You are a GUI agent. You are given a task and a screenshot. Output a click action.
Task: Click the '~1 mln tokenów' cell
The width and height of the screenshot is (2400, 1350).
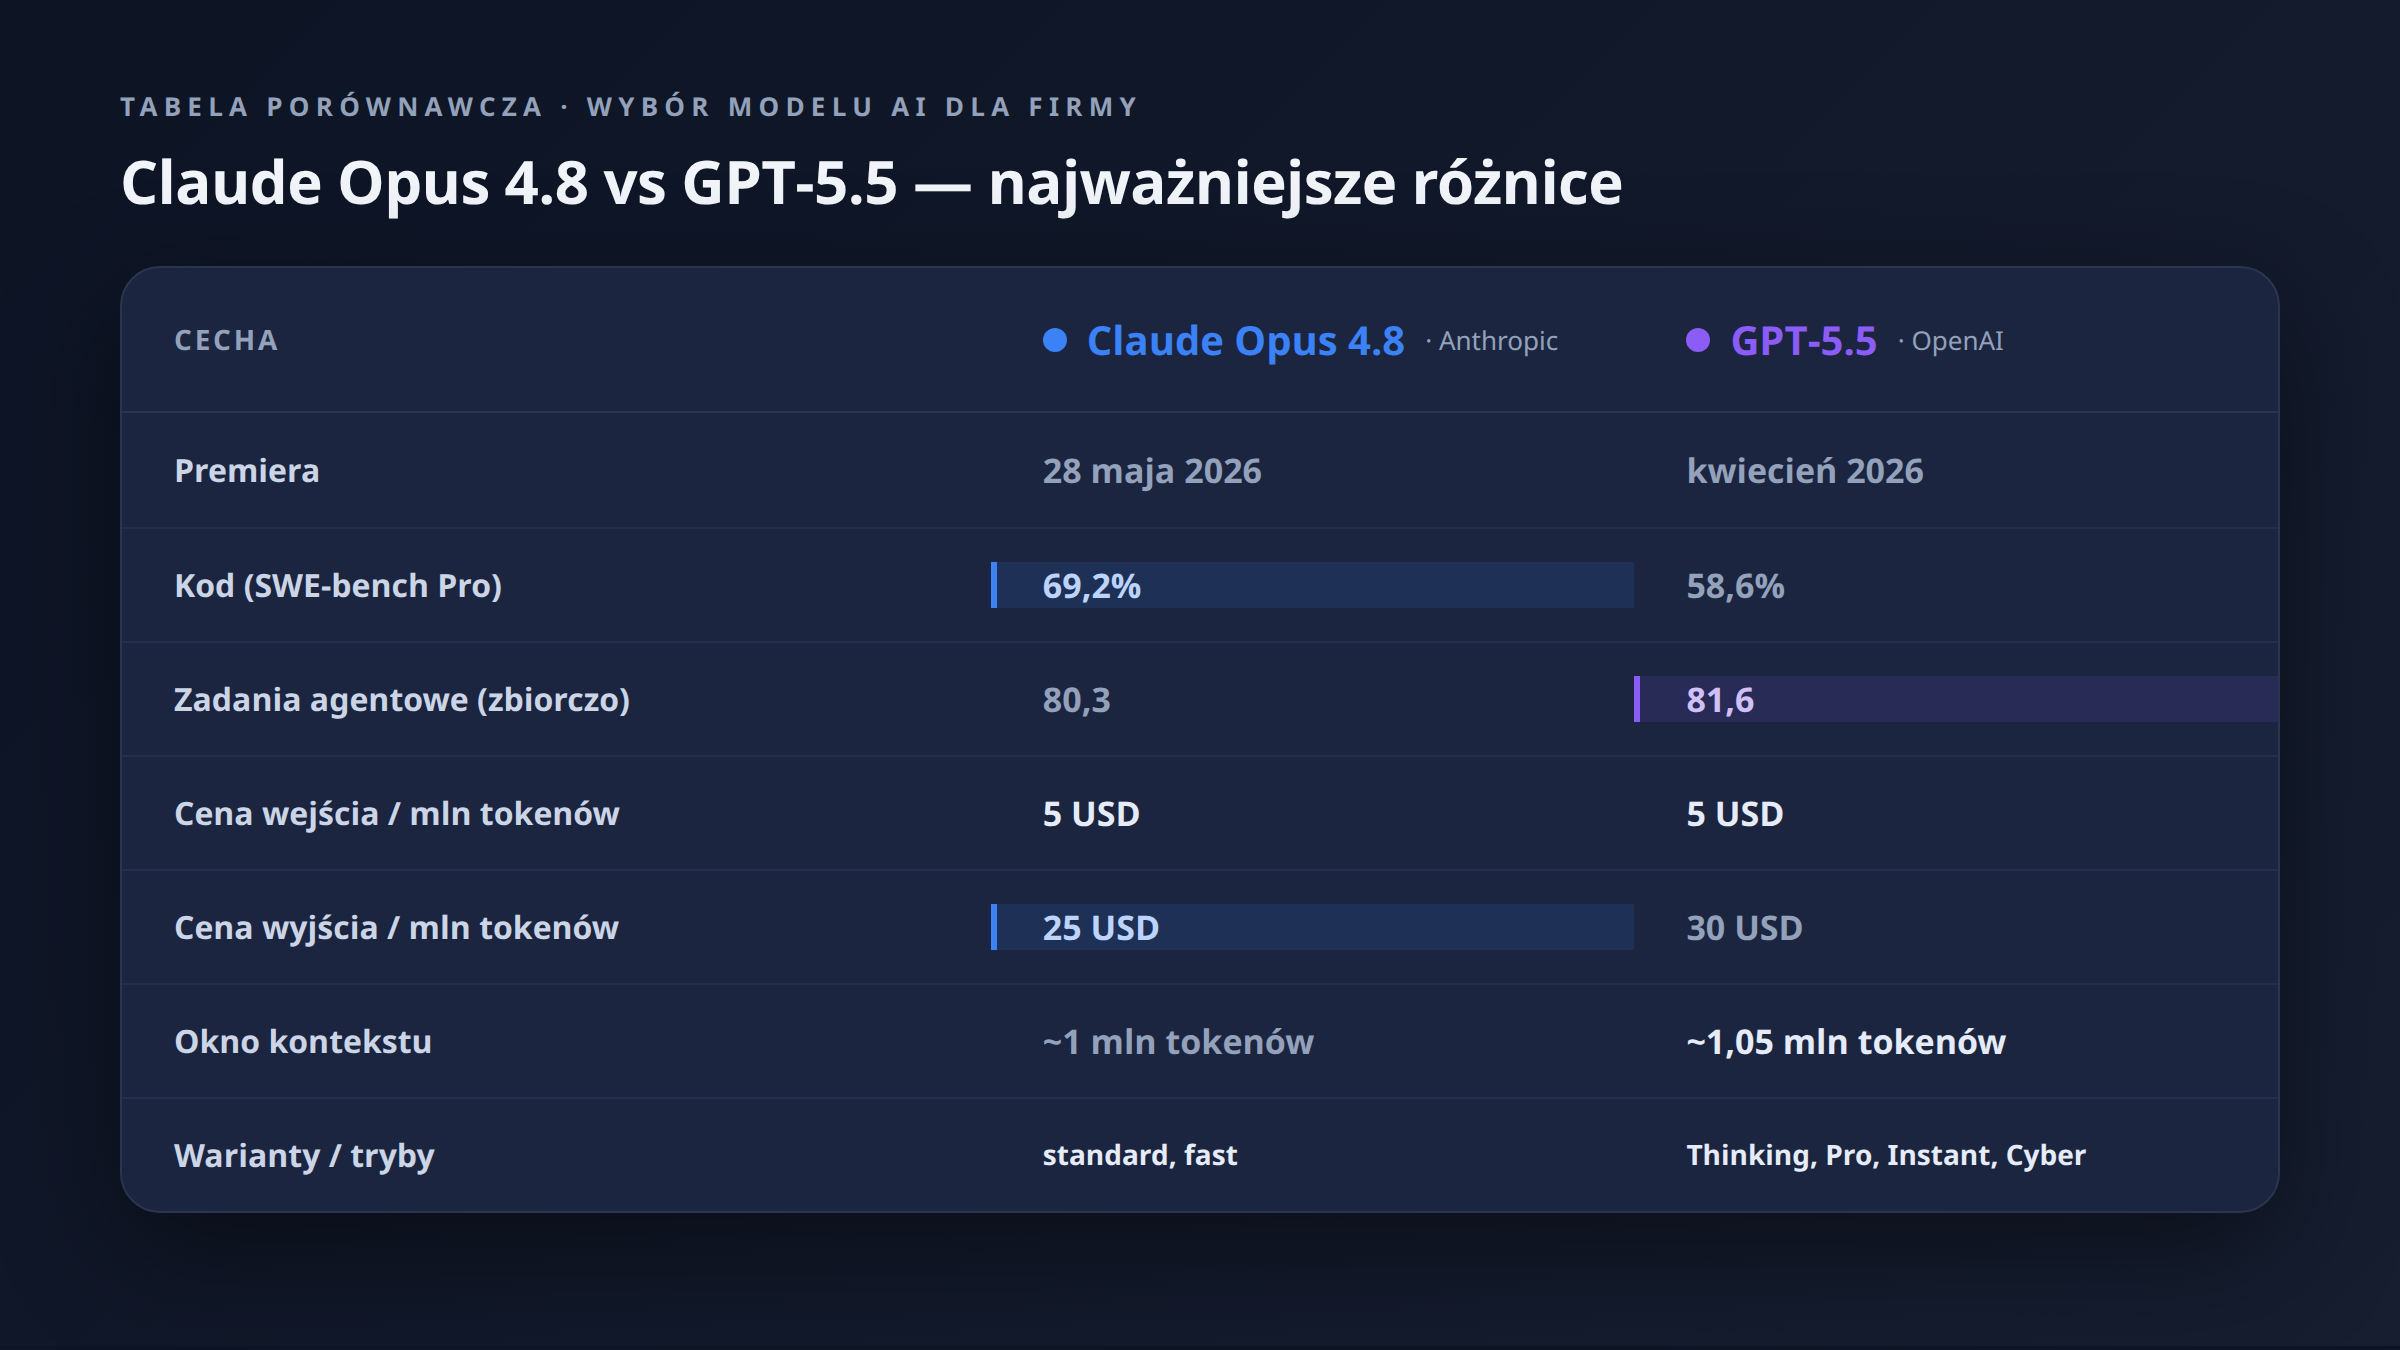coord(1178,1042)
